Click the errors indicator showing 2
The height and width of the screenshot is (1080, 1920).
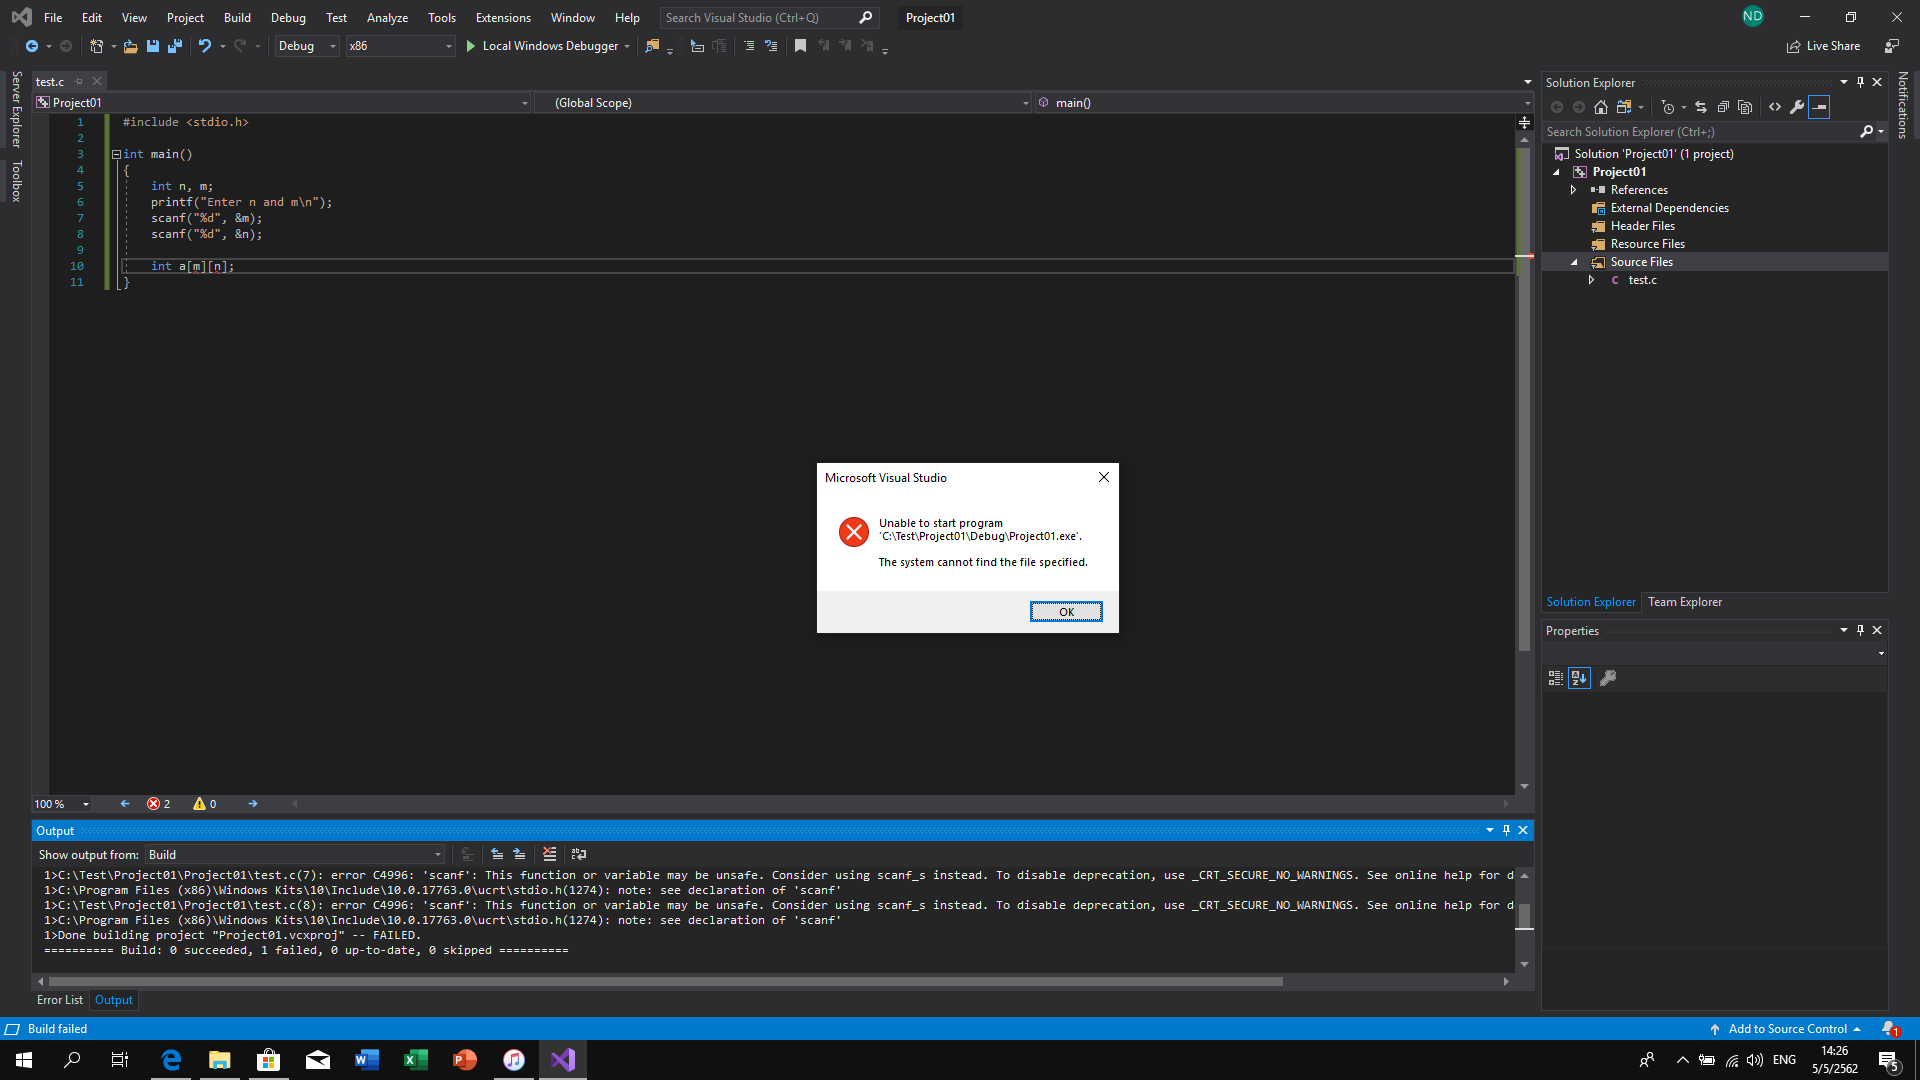[159, 804]
